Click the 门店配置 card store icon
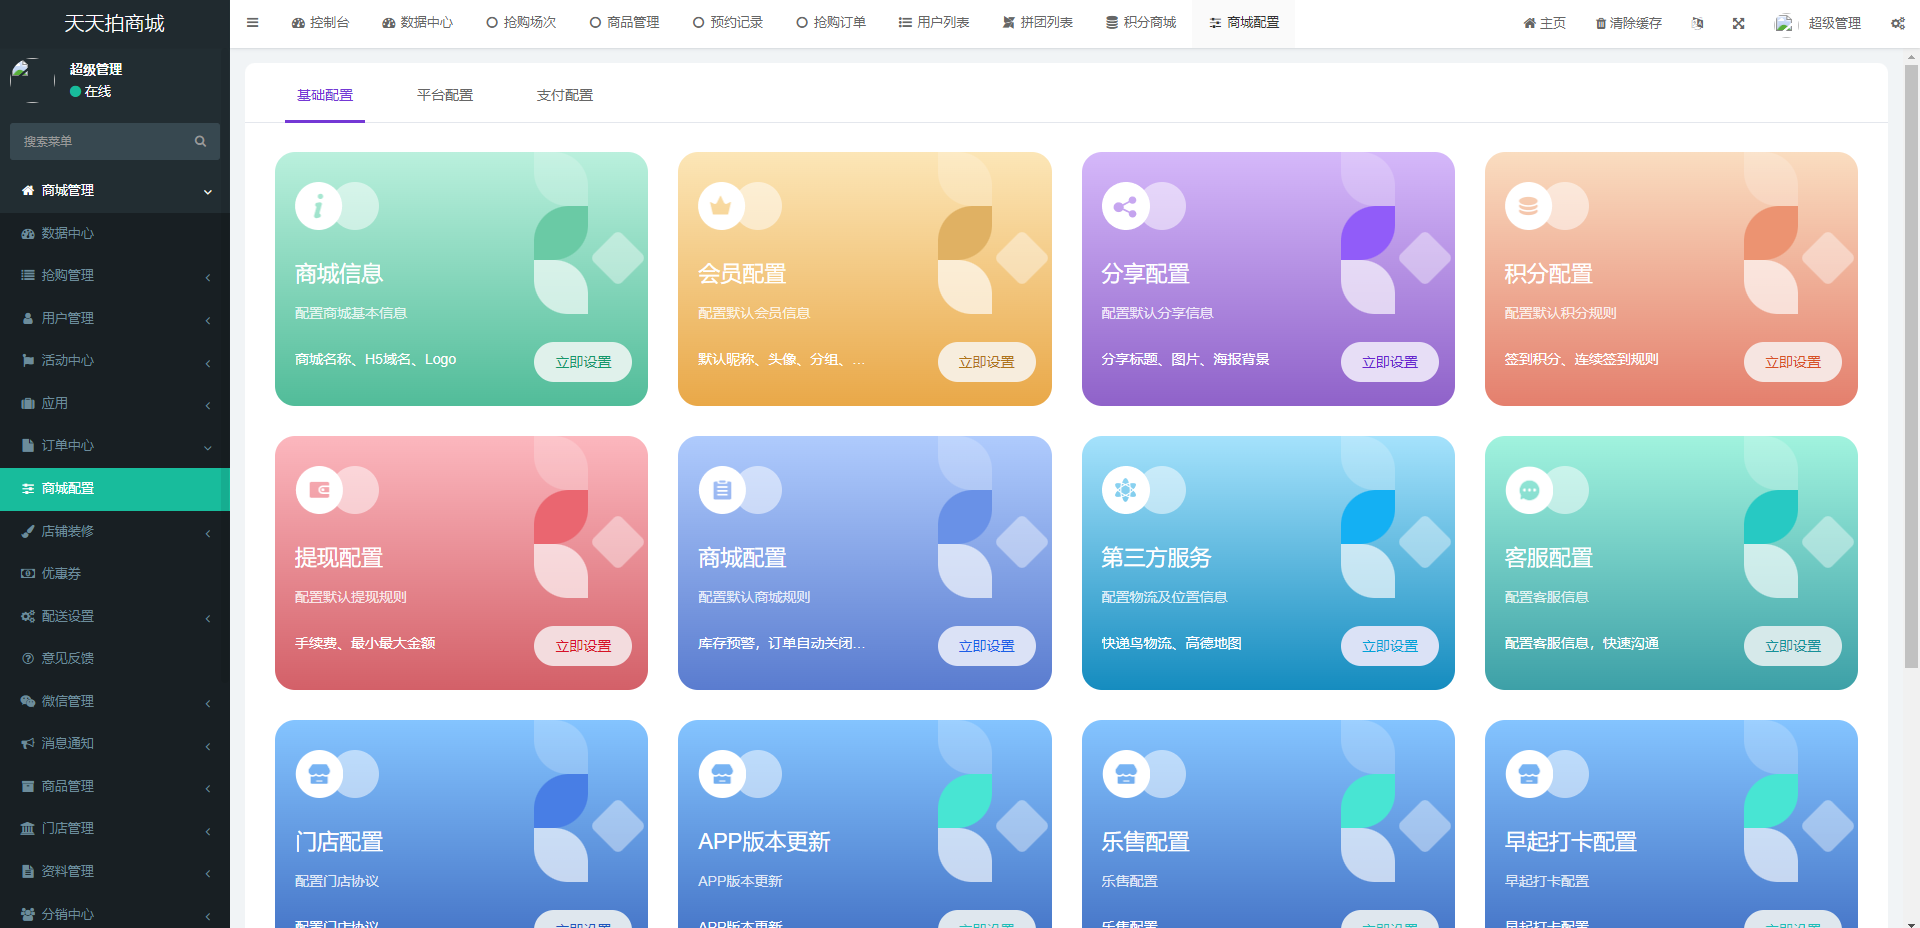 click(x=319, y=774)
